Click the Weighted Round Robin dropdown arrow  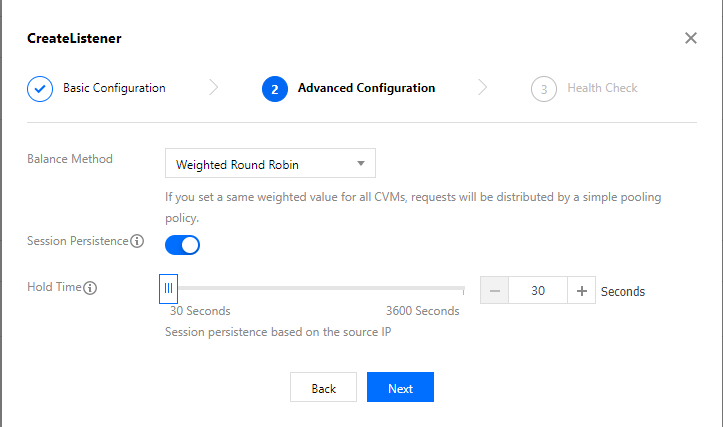point(360,164)
